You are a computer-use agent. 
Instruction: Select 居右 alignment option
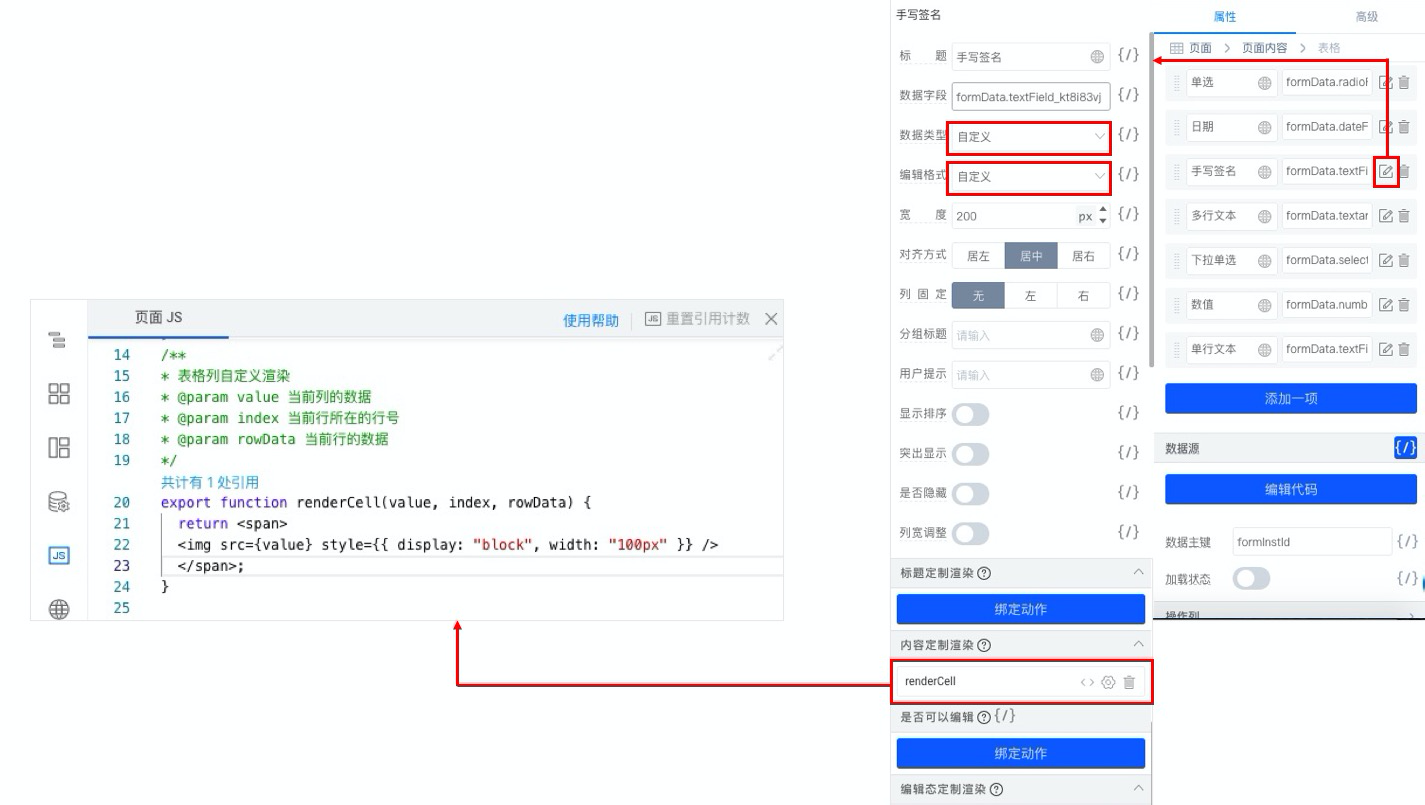coord(1083,256)
